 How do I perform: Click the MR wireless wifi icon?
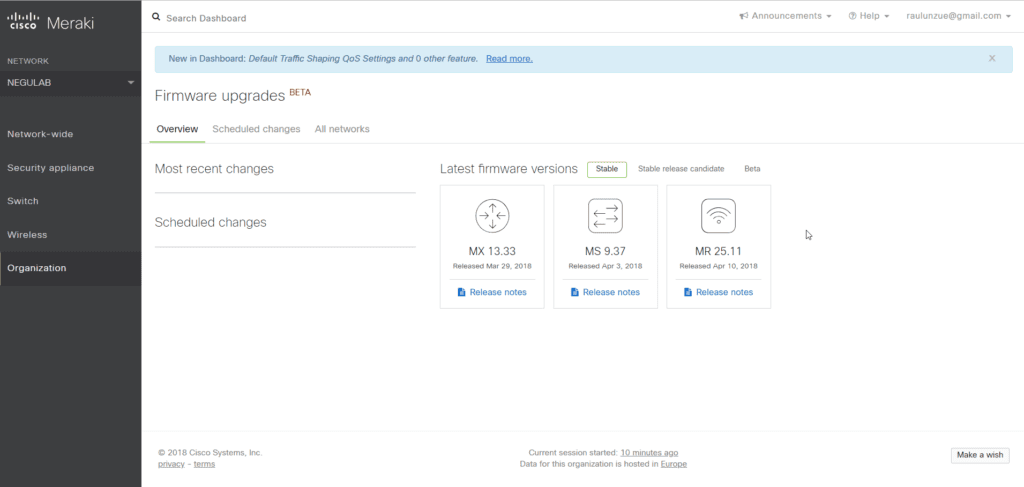click(718, 216)
